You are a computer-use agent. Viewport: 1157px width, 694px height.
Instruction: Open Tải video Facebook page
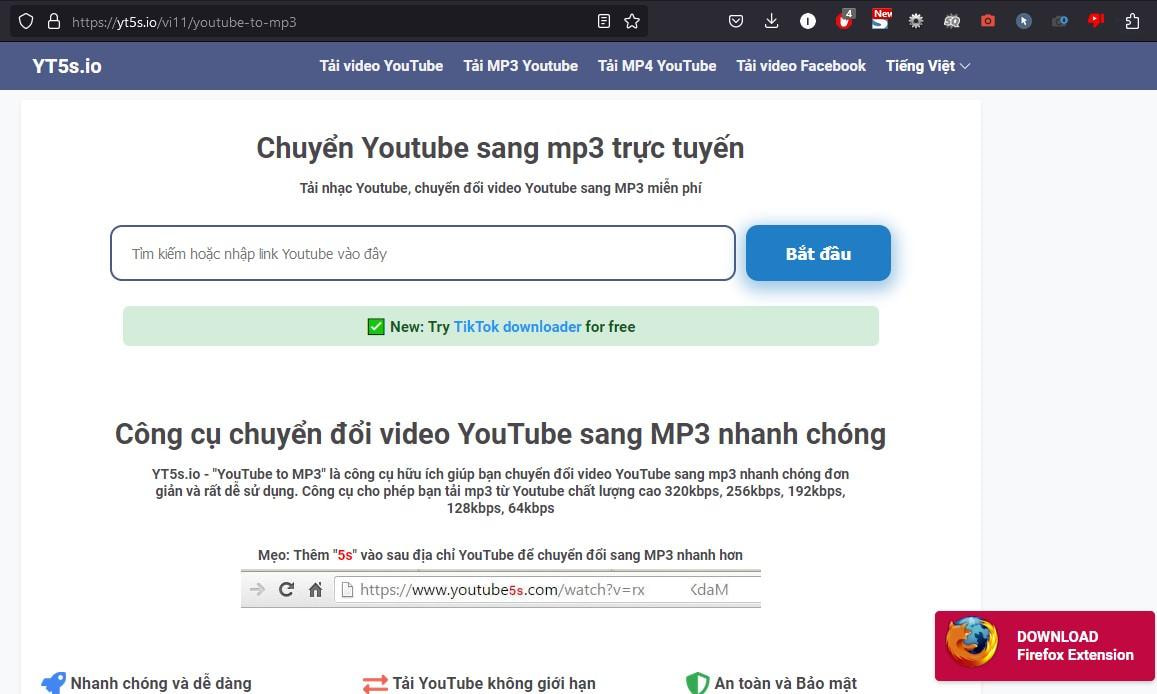(x=801, y=66)
